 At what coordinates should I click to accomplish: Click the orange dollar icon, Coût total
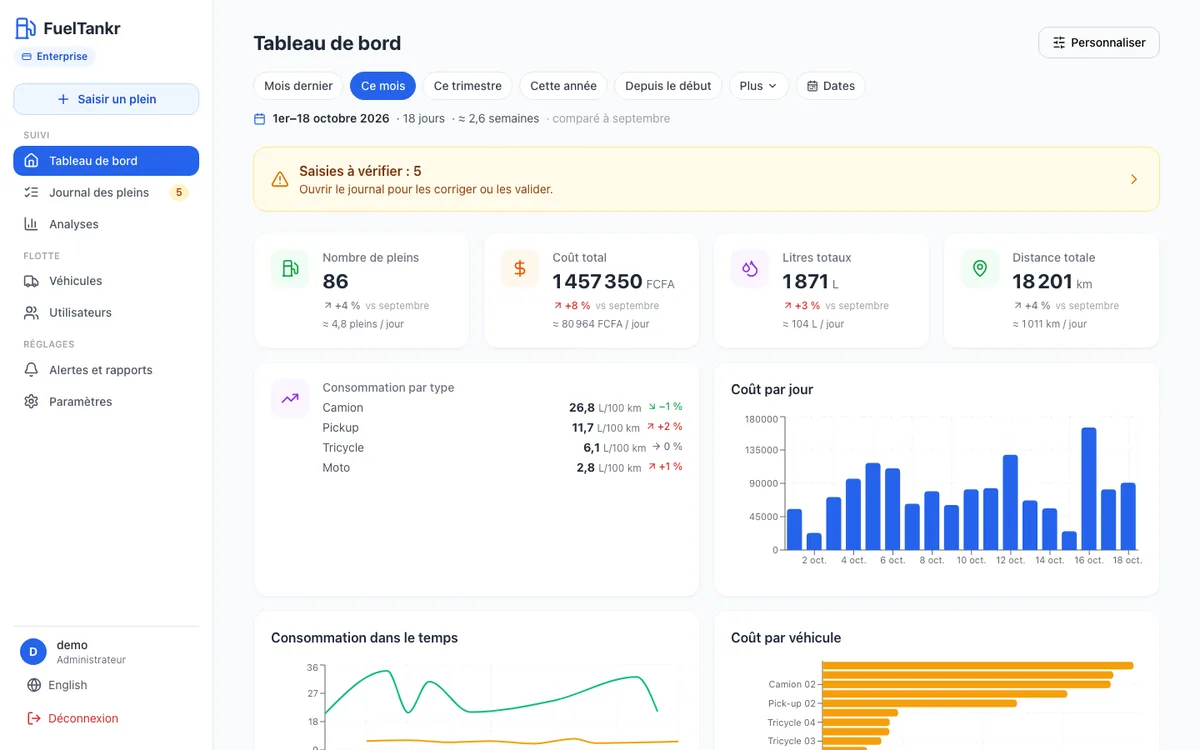[x=520, y=269]
